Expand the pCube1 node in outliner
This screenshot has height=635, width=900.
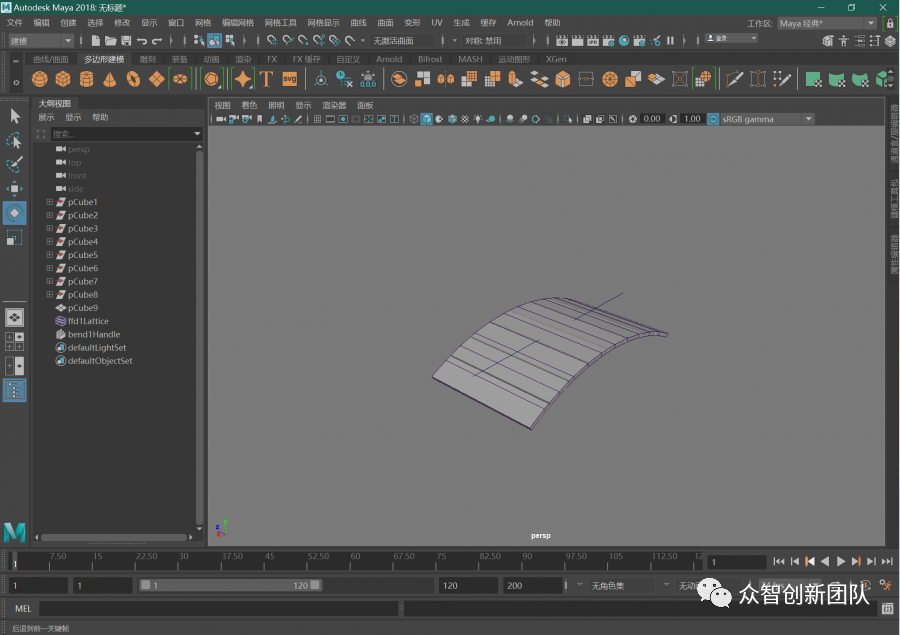pyautogui.click(x=49, y=202)
